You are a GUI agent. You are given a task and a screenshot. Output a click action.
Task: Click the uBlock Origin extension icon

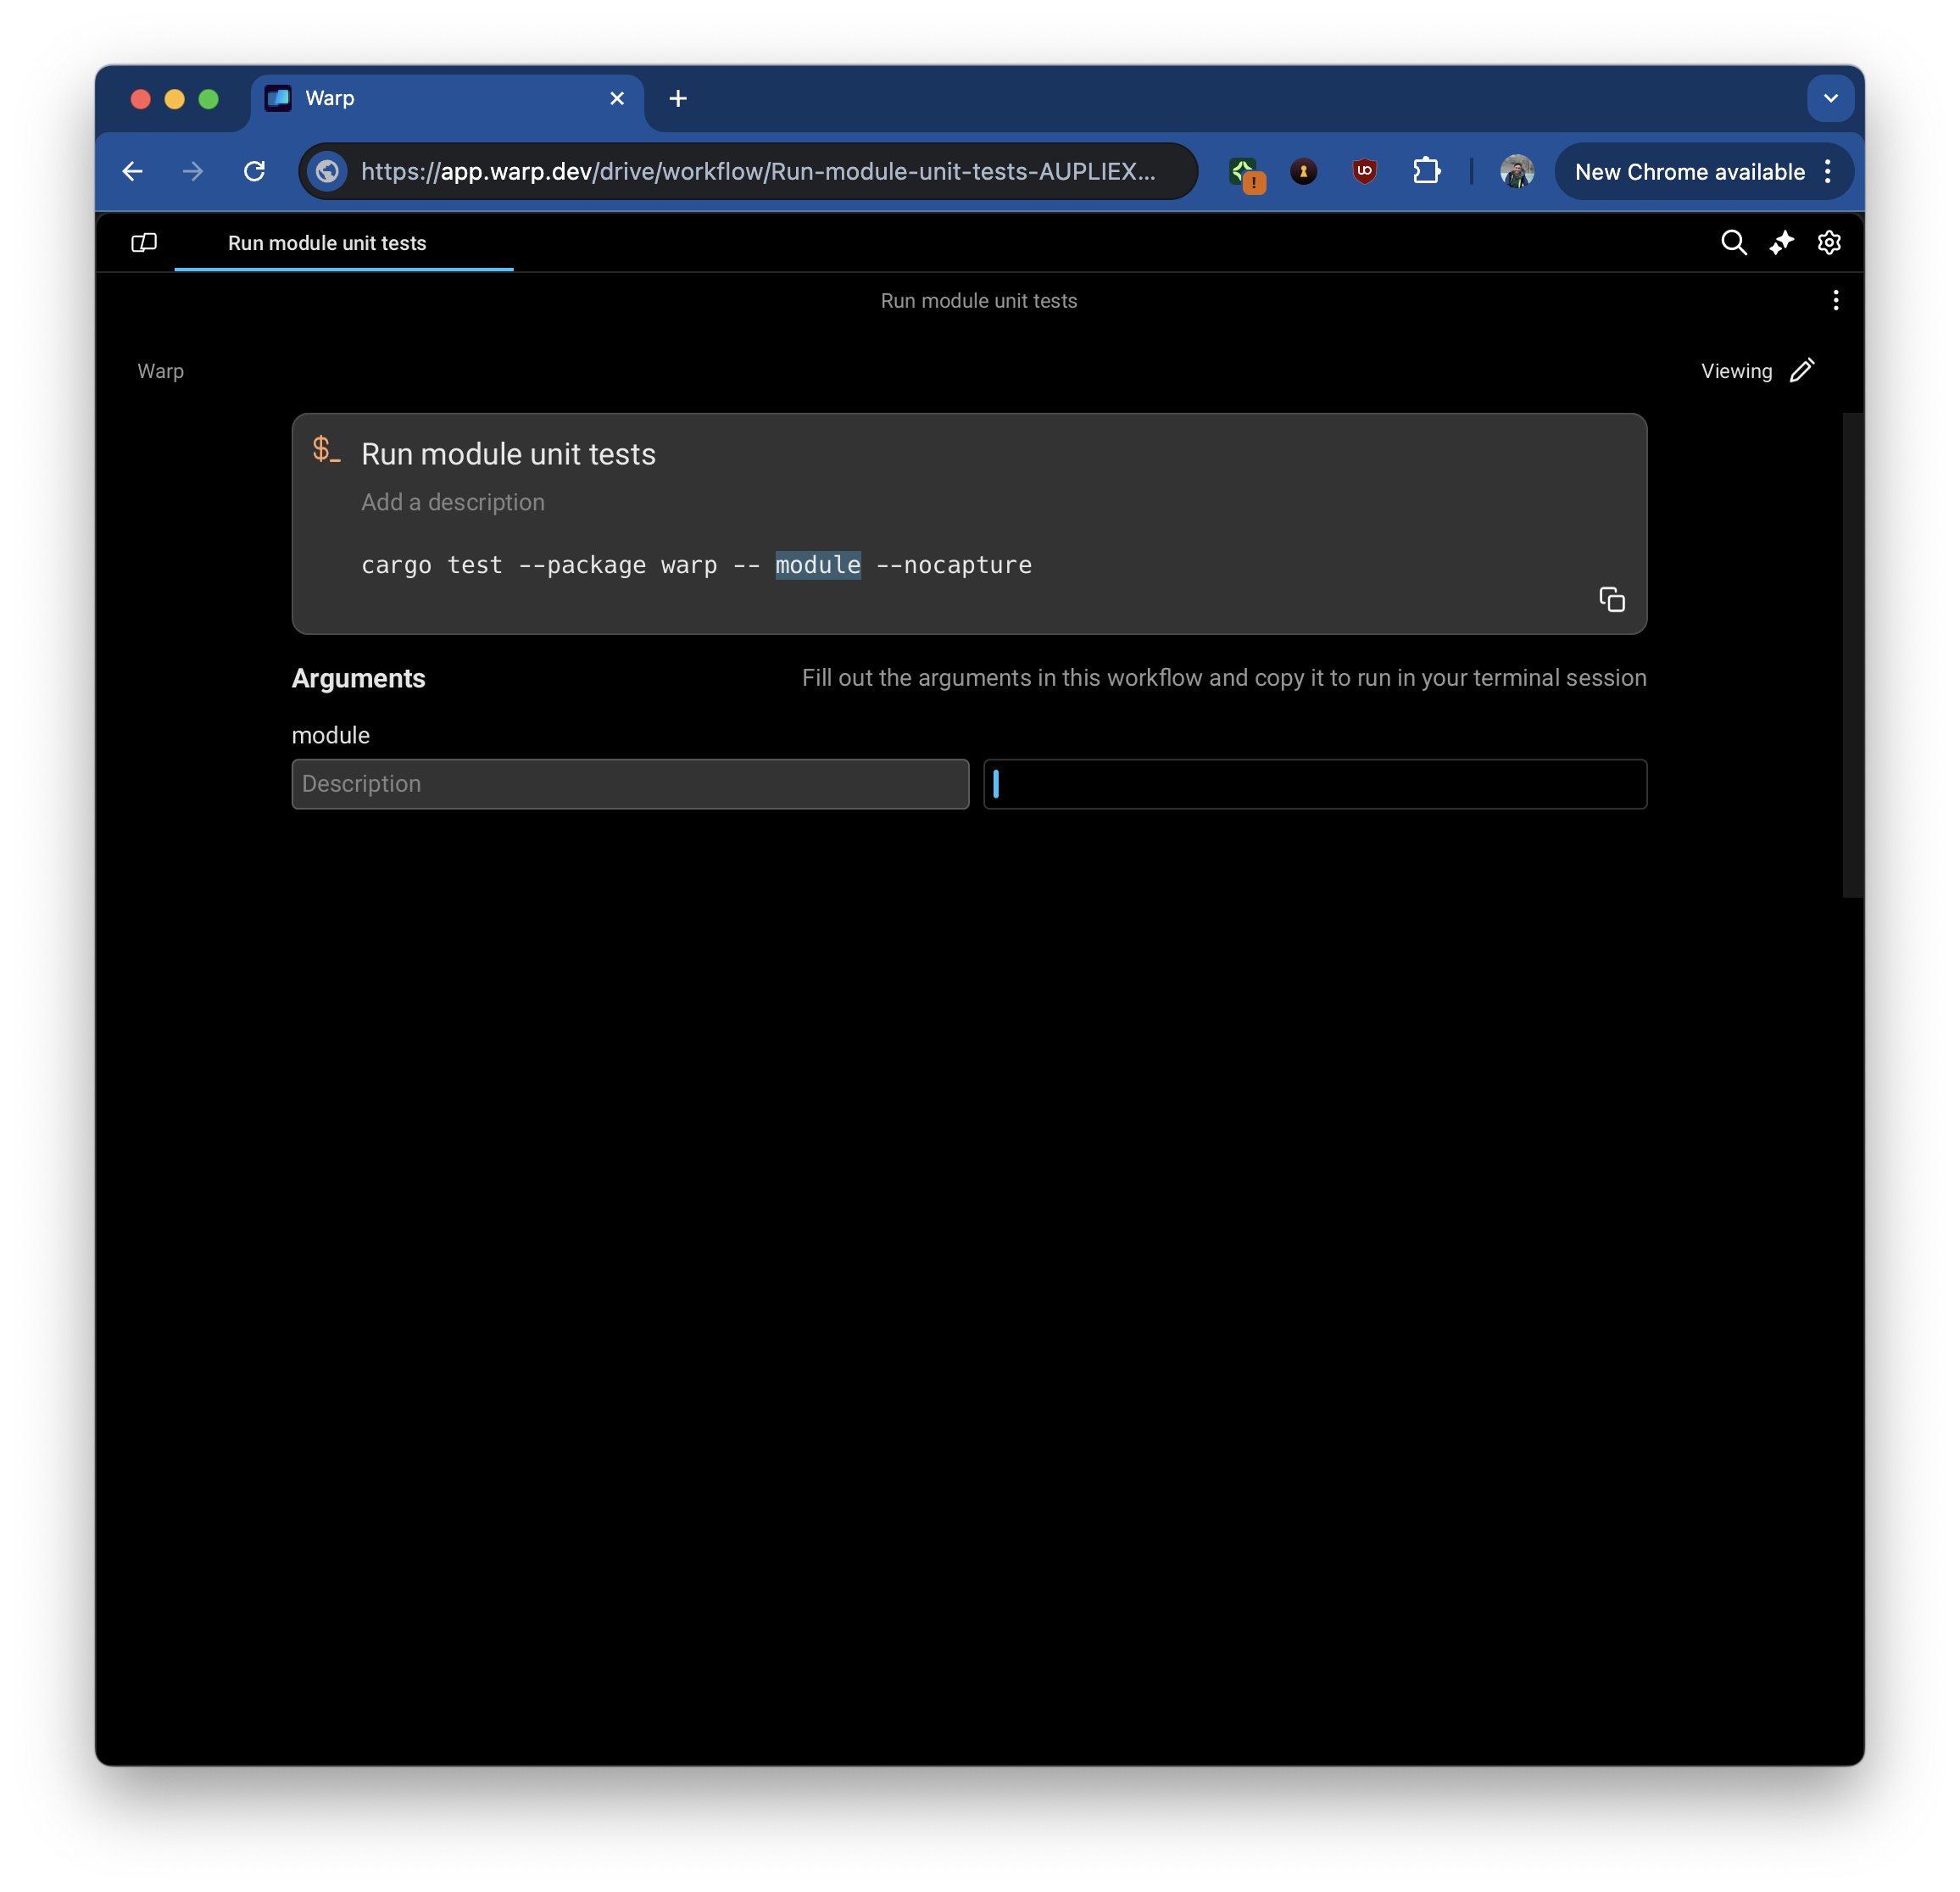[1364, 171]
